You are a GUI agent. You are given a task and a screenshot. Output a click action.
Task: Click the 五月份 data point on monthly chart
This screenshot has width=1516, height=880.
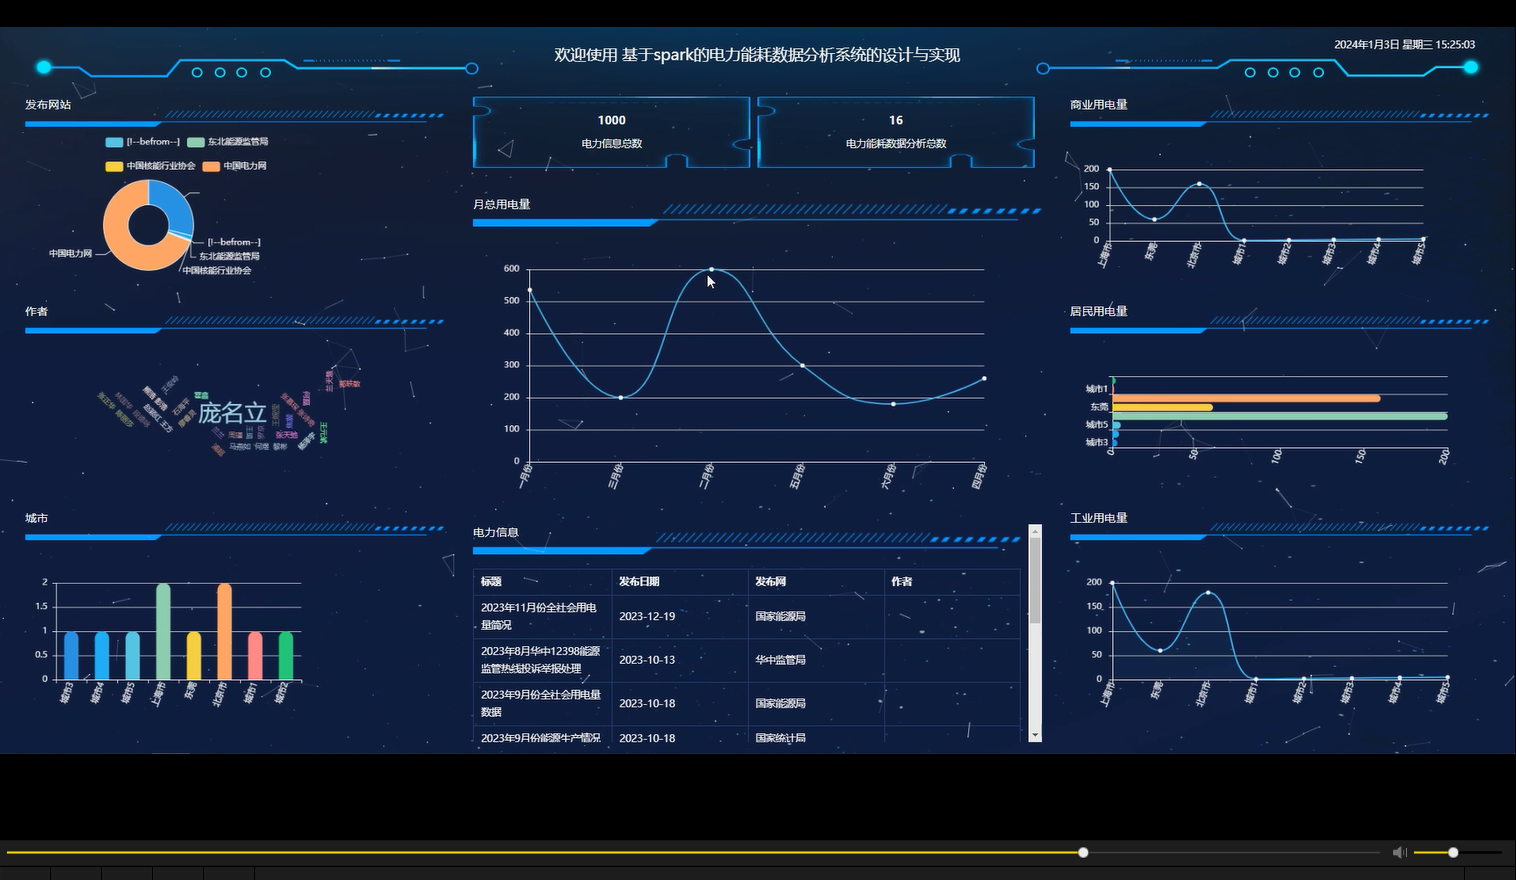(x=802, y=365)
